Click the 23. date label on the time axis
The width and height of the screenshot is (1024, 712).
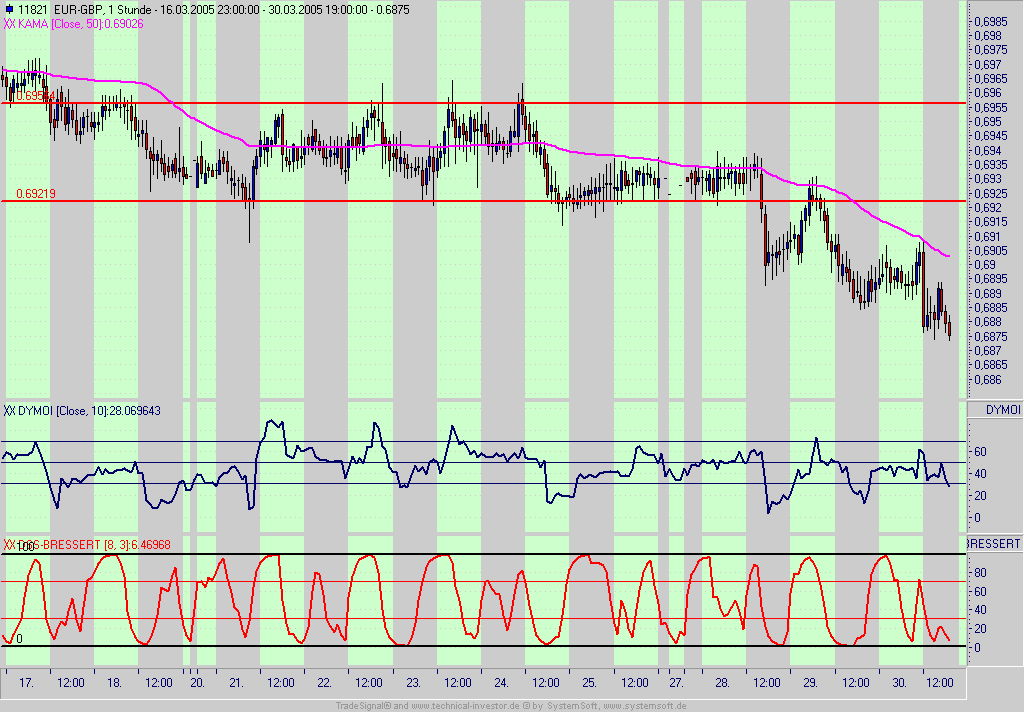click(x=413, y=683)
